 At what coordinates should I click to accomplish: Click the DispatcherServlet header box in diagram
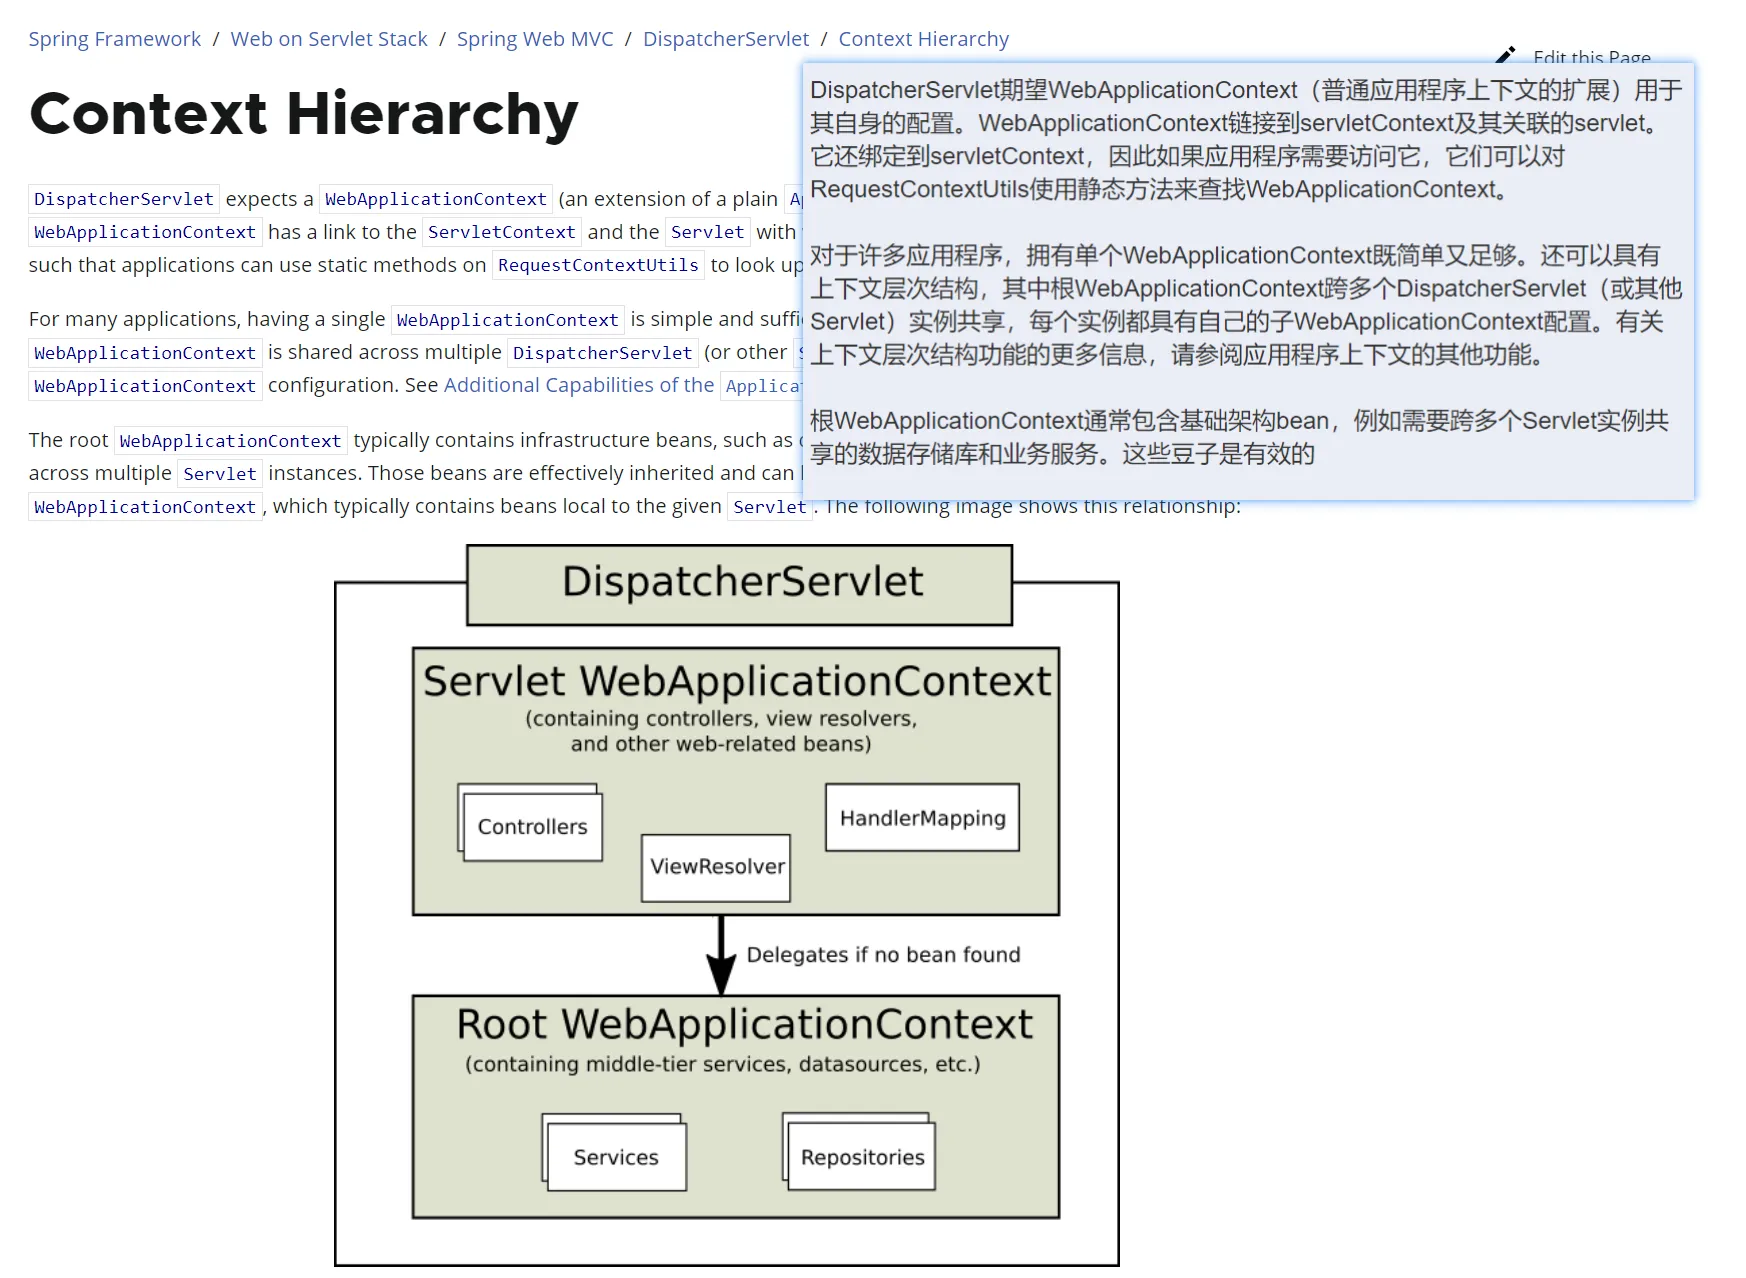click(x=740, y=584)
